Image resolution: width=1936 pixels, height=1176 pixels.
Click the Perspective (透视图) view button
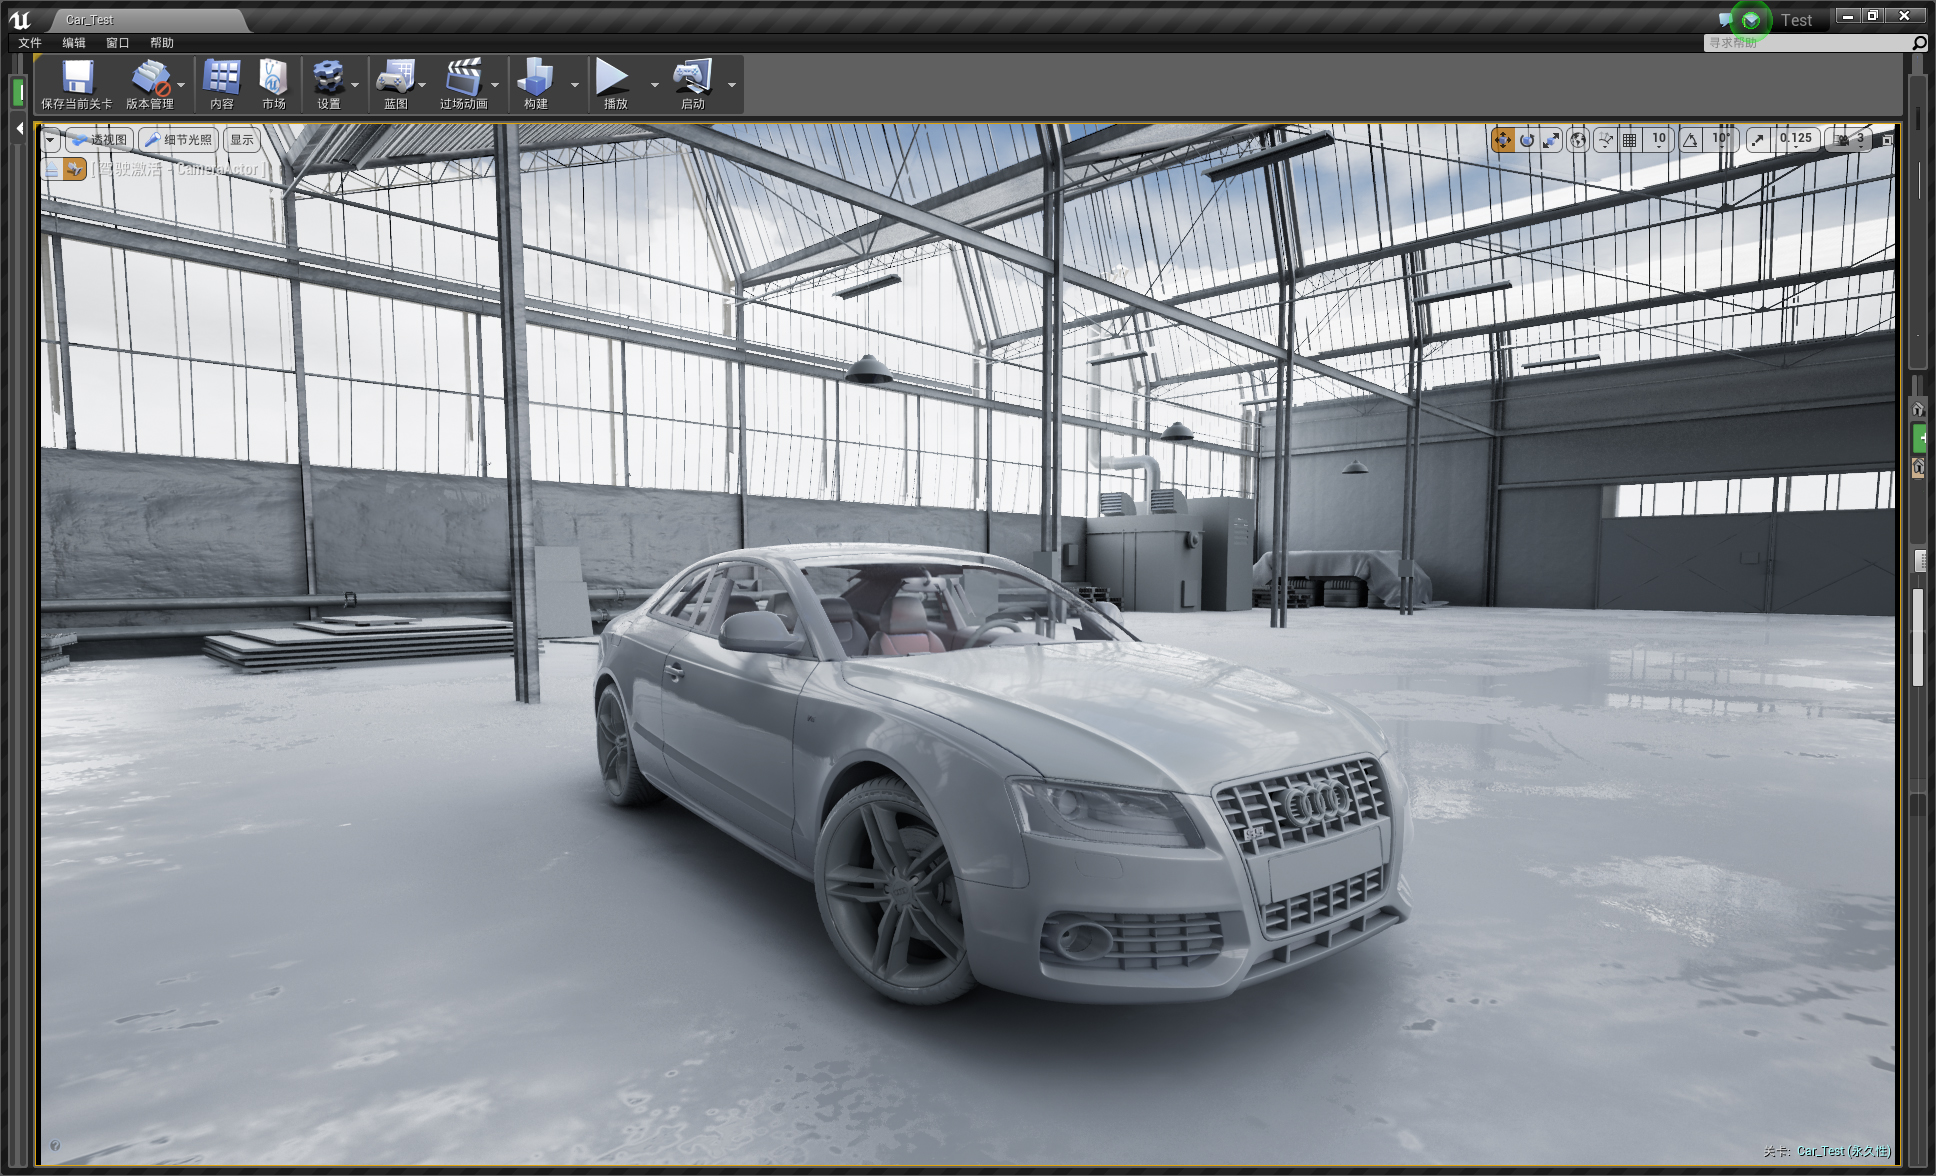coord(99,140)
